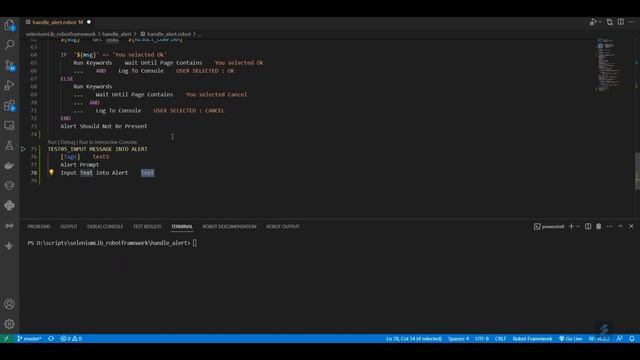
Task: Switch to the Problems tab
Action: (x=39, y=227)
